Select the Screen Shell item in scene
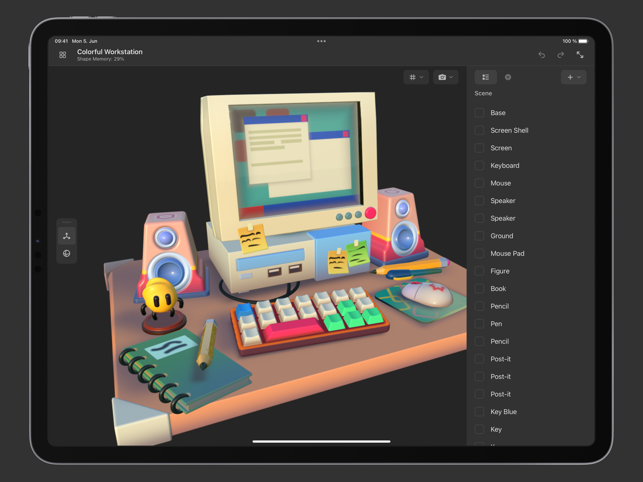 [x=509, y=131]
